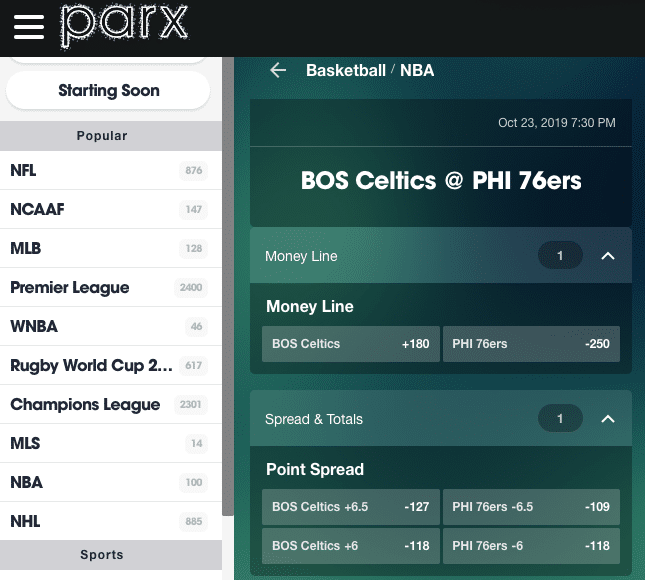Click the Premier League 2400 count

tap(191, 287)
